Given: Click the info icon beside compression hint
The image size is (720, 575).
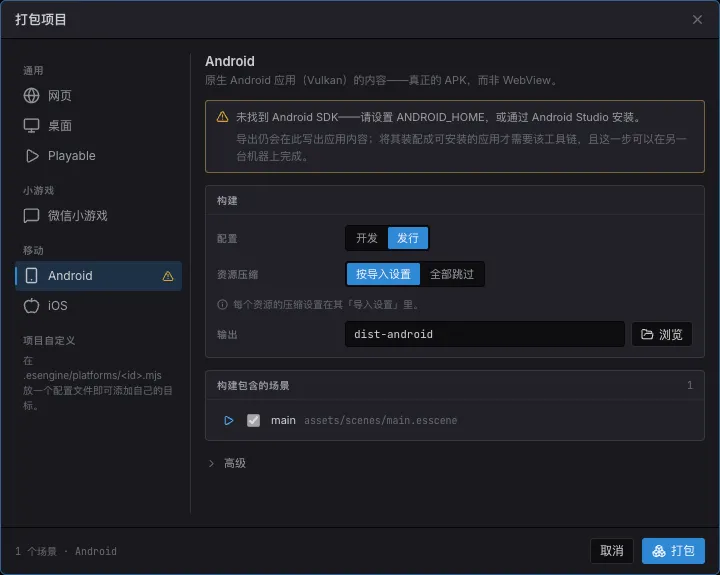Looking at the screenshot, I should 222,304.
